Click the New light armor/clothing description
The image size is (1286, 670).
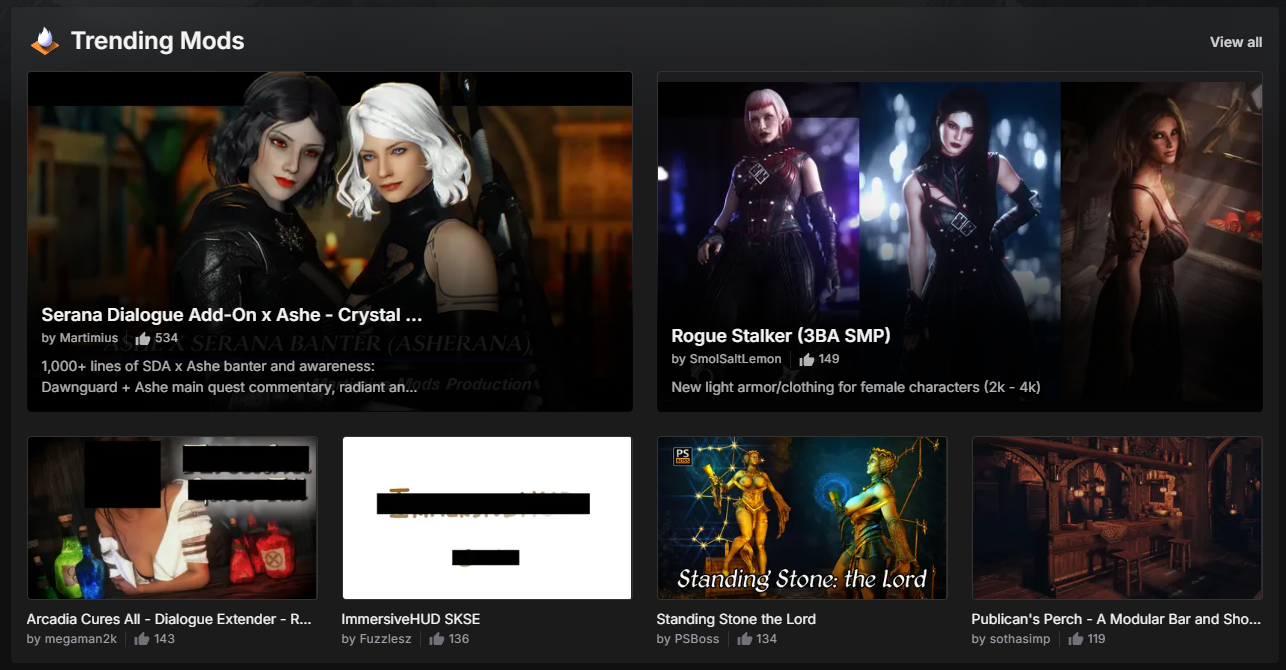856,387
